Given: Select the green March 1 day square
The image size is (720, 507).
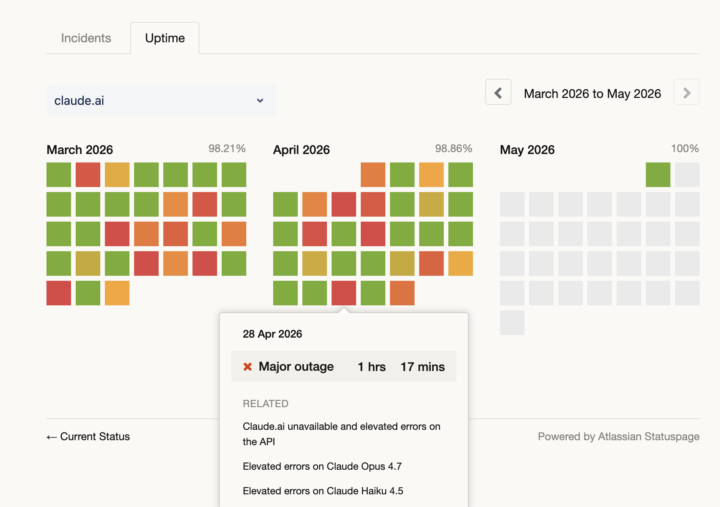Looking at the screenshot, I should 59,175.
